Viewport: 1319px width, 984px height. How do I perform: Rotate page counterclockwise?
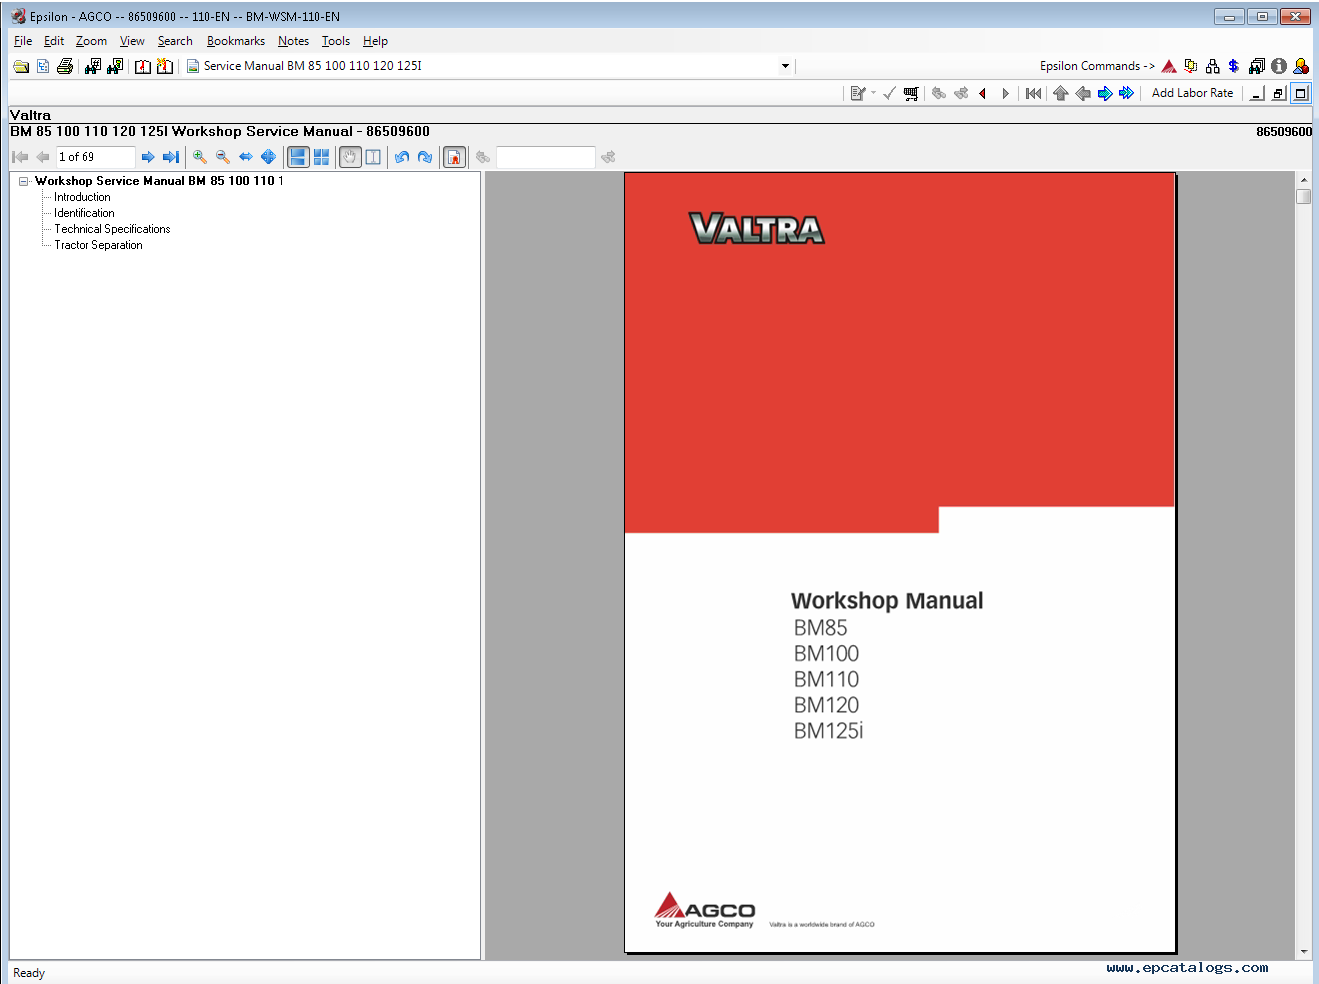click(x=402, y=157)
